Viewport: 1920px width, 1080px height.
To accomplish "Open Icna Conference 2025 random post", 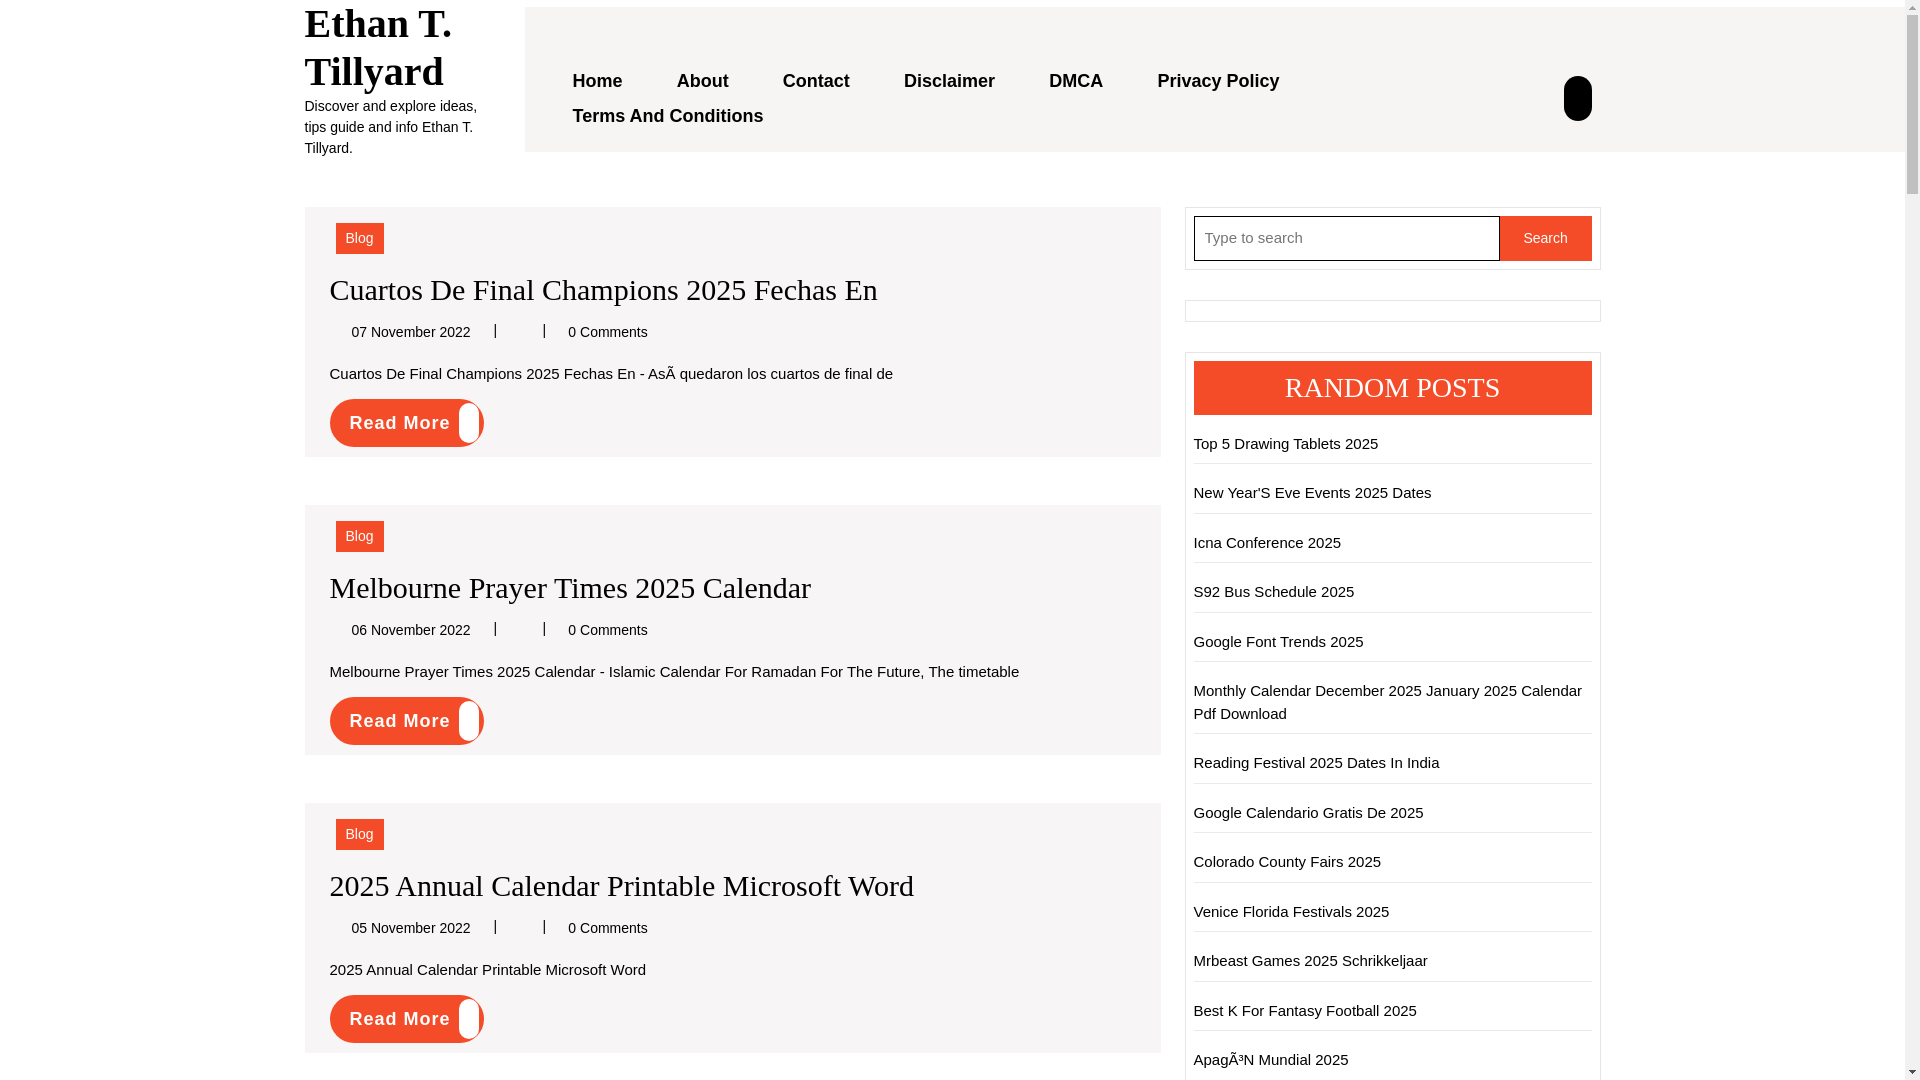I will coord(1267,542).
